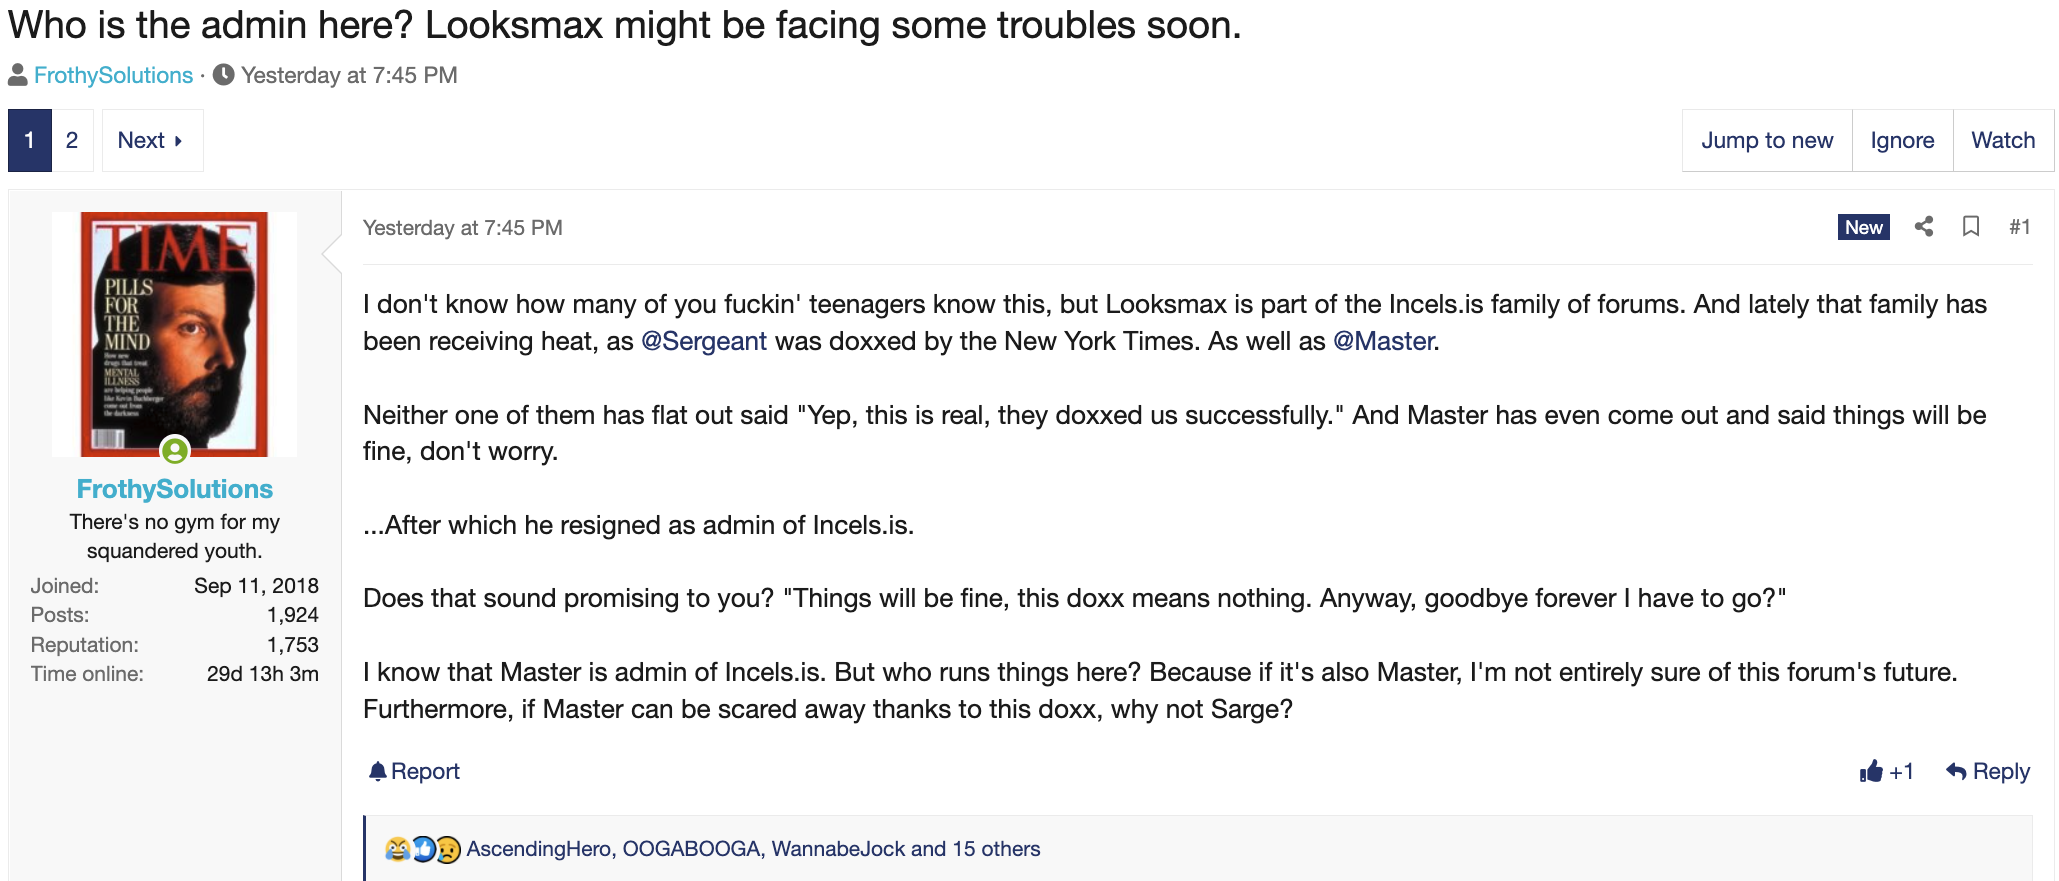The width and height of the screenshot is (2059, 881).
Task: Toggle Watch for this thread
Action: pos(2003,140)
